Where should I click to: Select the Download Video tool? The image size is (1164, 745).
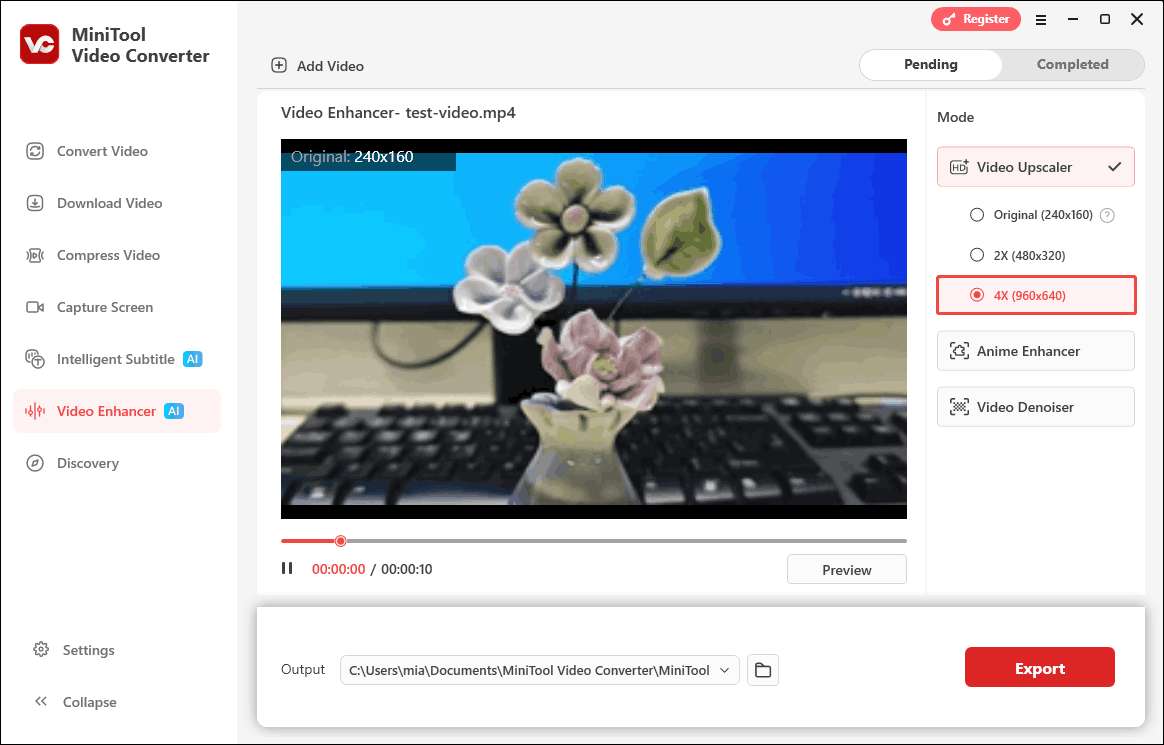point(107,203)
